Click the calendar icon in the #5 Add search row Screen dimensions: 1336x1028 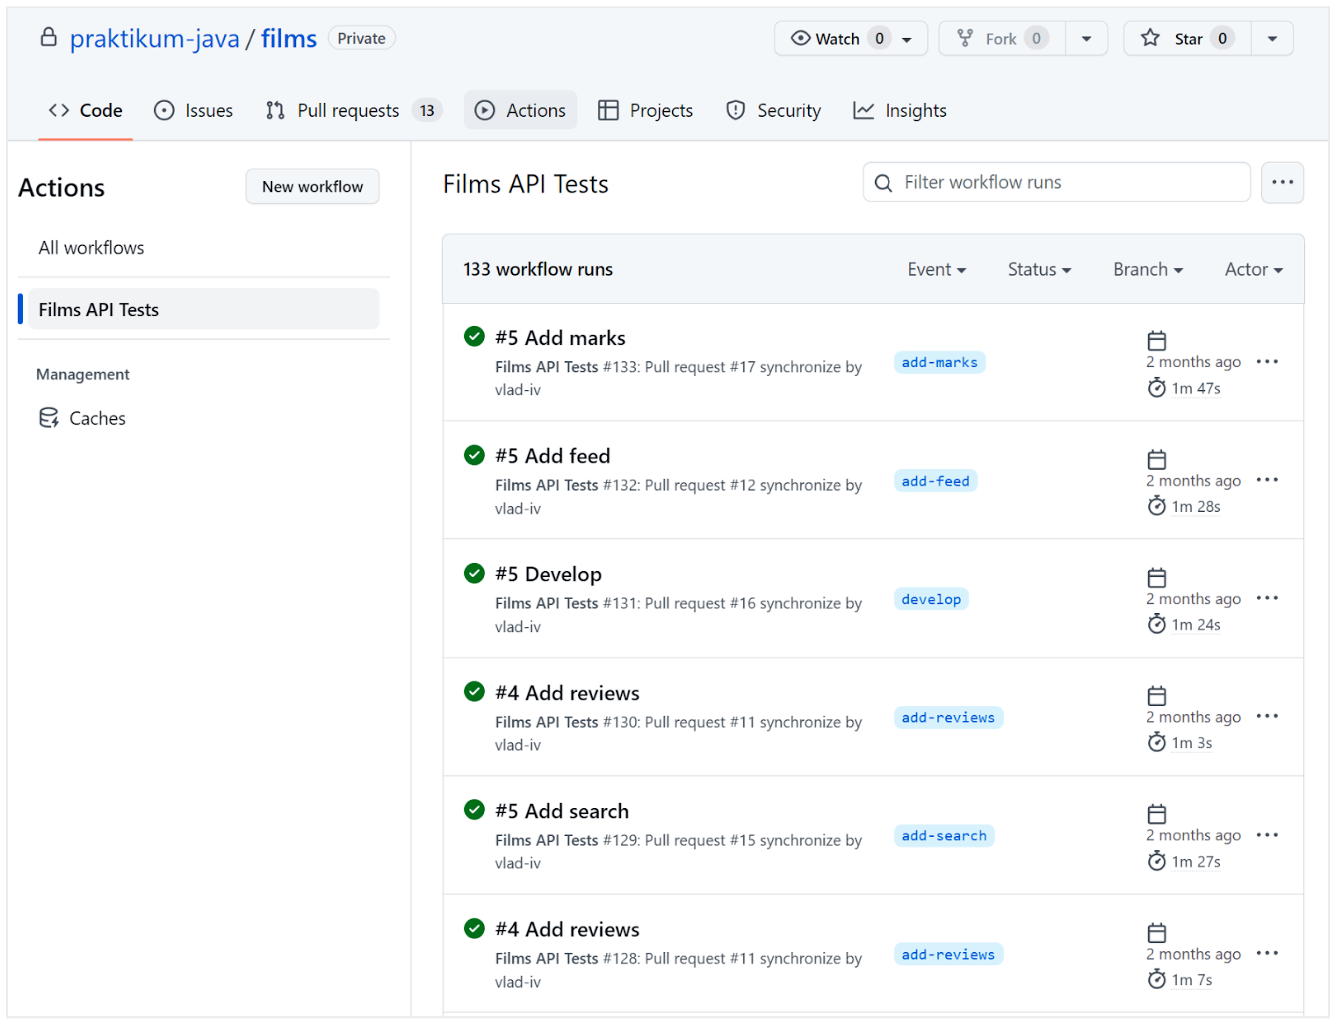click(1157, 814)
